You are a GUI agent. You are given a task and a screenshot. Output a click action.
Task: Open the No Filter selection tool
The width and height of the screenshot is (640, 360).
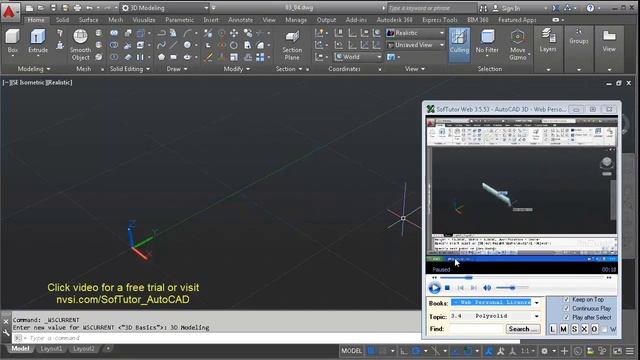(x=487, y=41)
